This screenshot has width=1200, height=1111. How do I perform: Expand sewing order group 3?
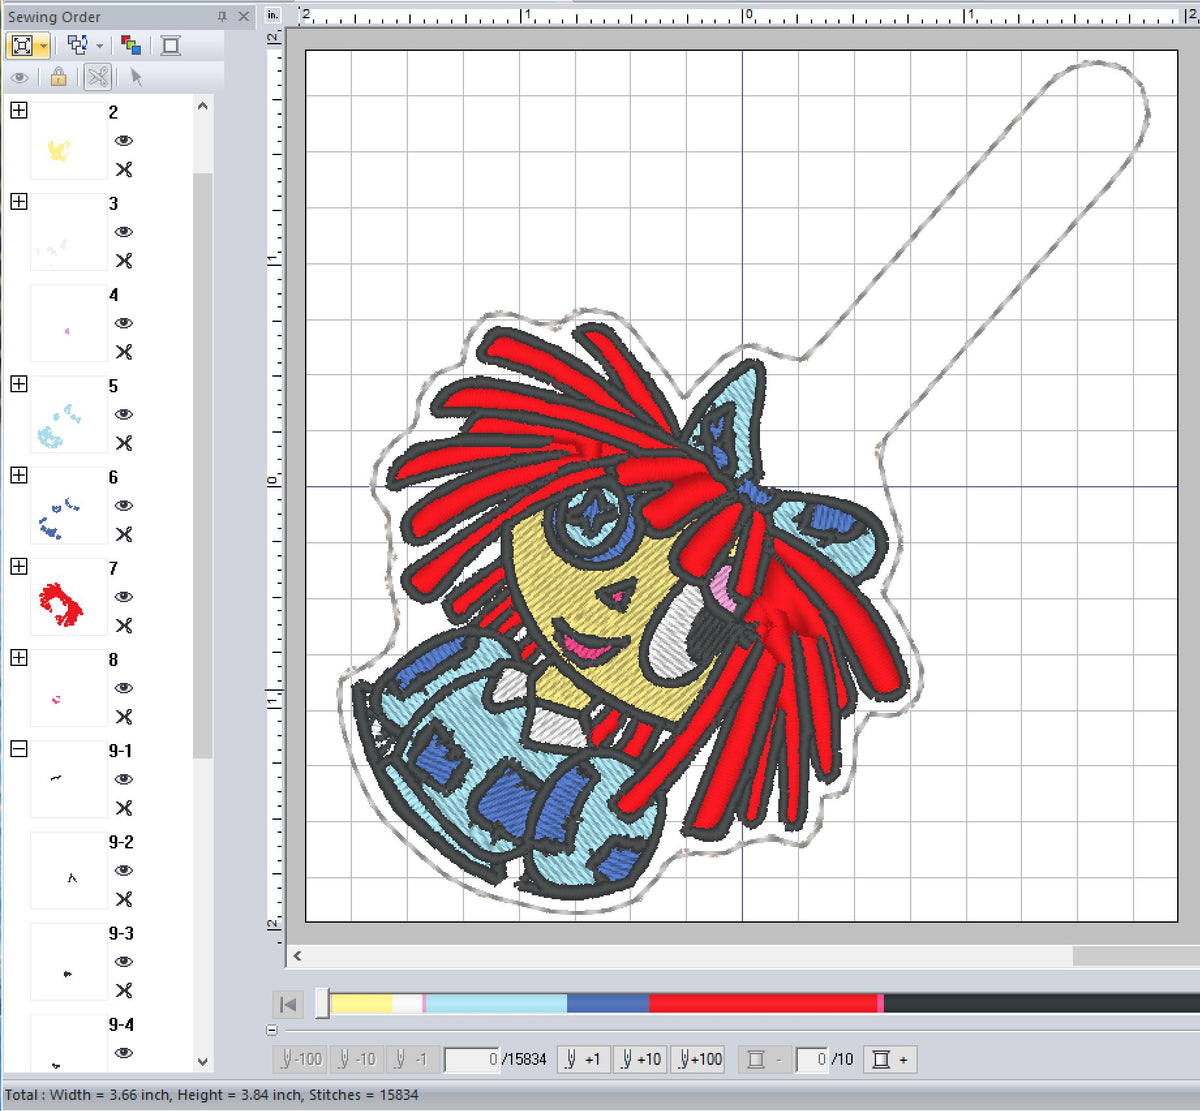coord(18,201)
